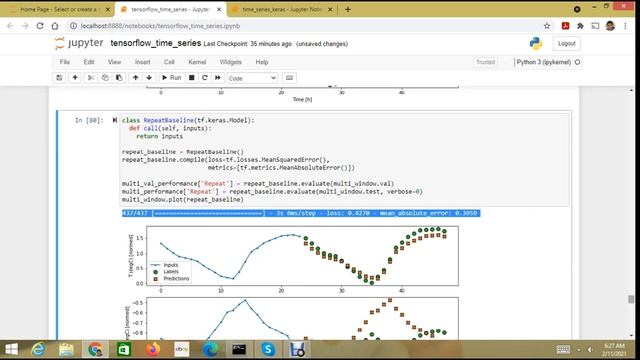Viewport: 640px width, 360px height.
Task: Click the kernel idle circle indicator
Action: point(577,62)
